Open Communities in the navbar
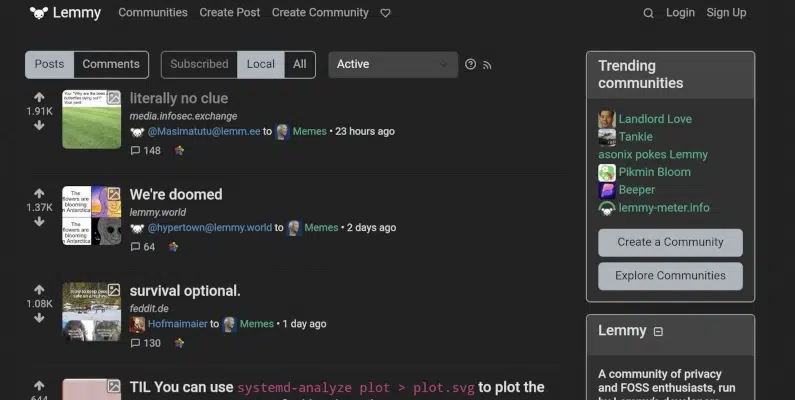The image size is (795, 400). pyautogui.click(x=152, y=13)
